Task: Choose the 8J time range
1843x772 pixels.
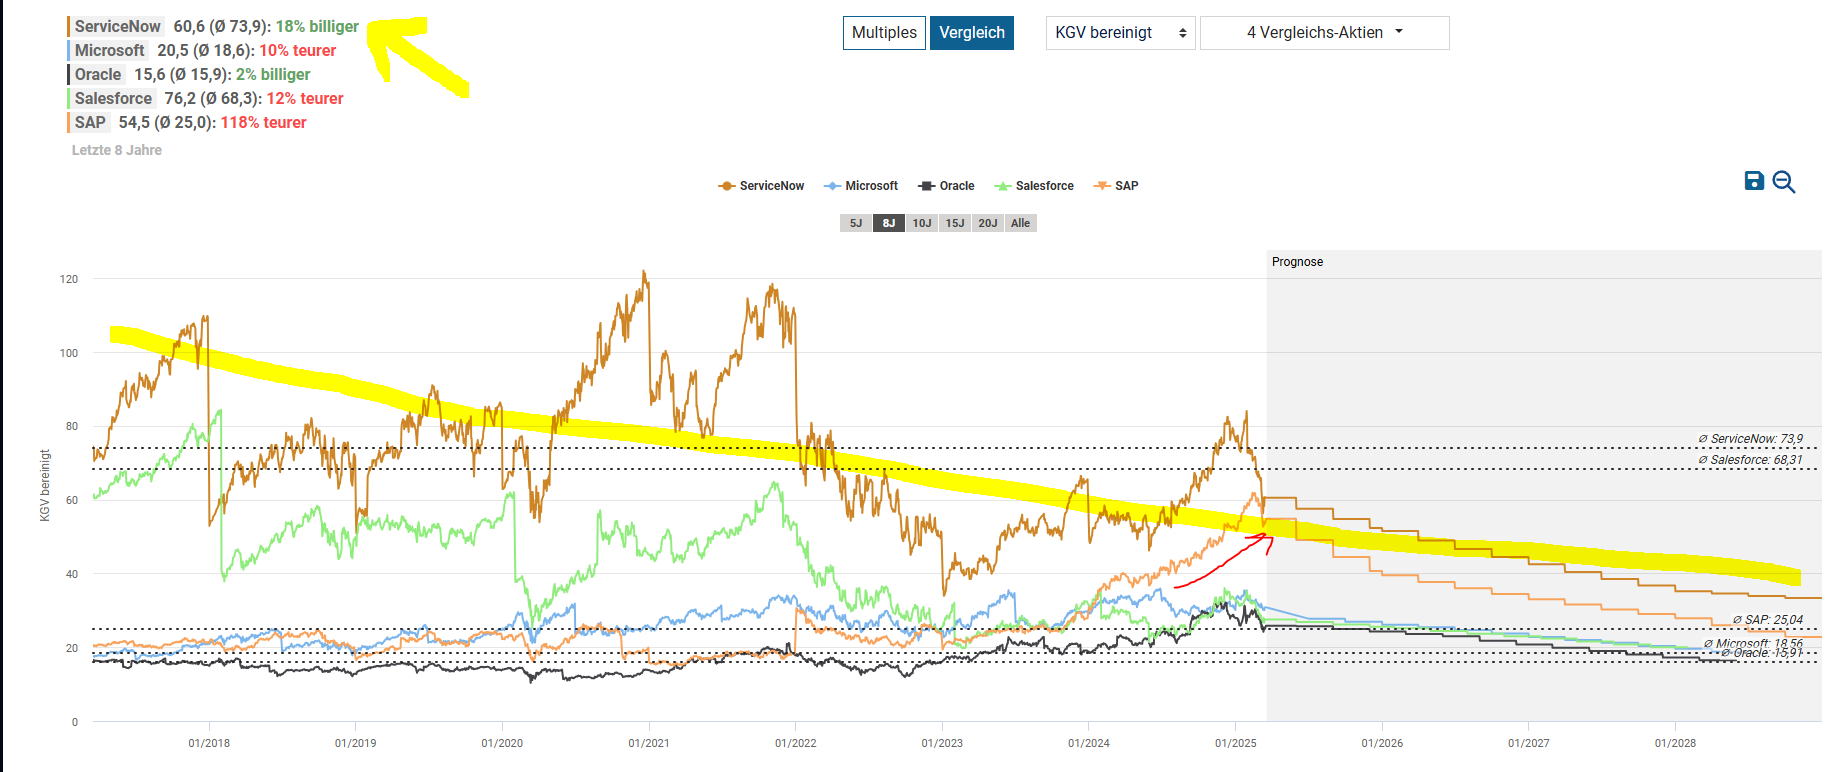Action: pos(889,223)
